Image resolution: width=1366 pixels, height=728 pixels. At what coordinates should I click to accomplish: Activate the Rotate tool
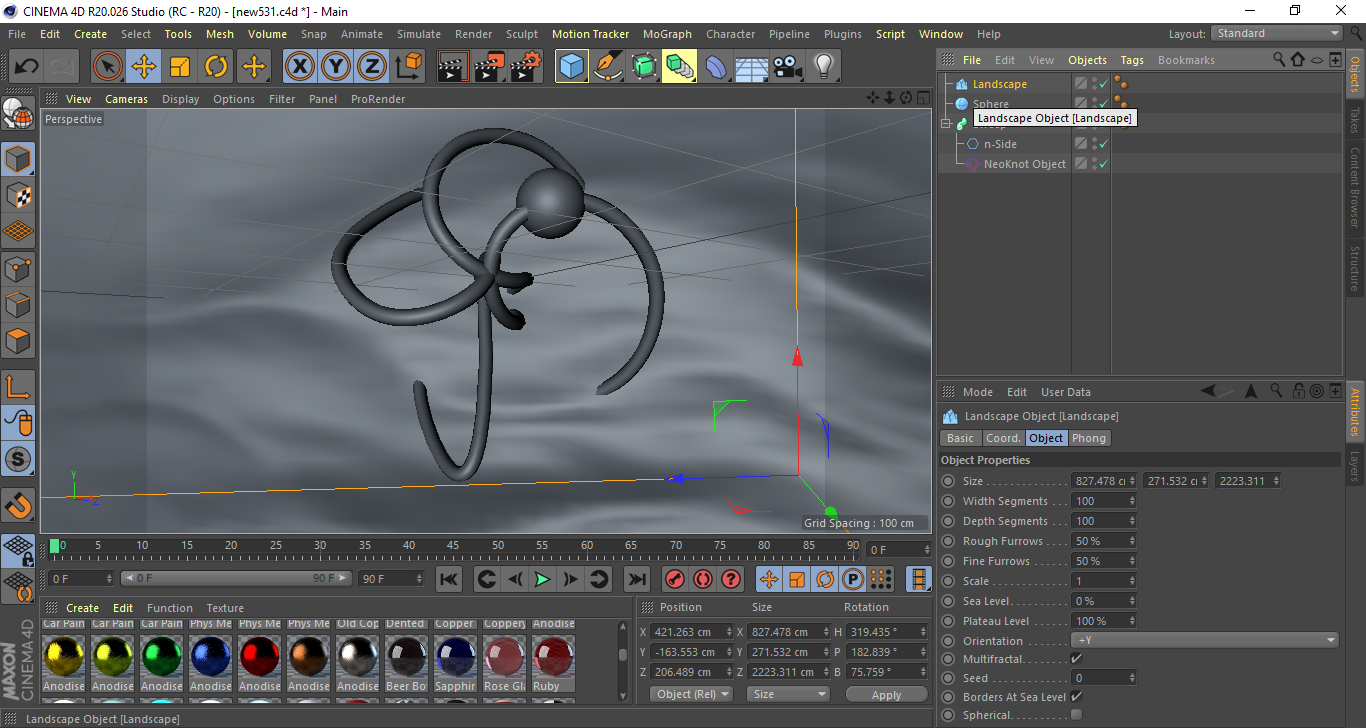coord(216,67)
